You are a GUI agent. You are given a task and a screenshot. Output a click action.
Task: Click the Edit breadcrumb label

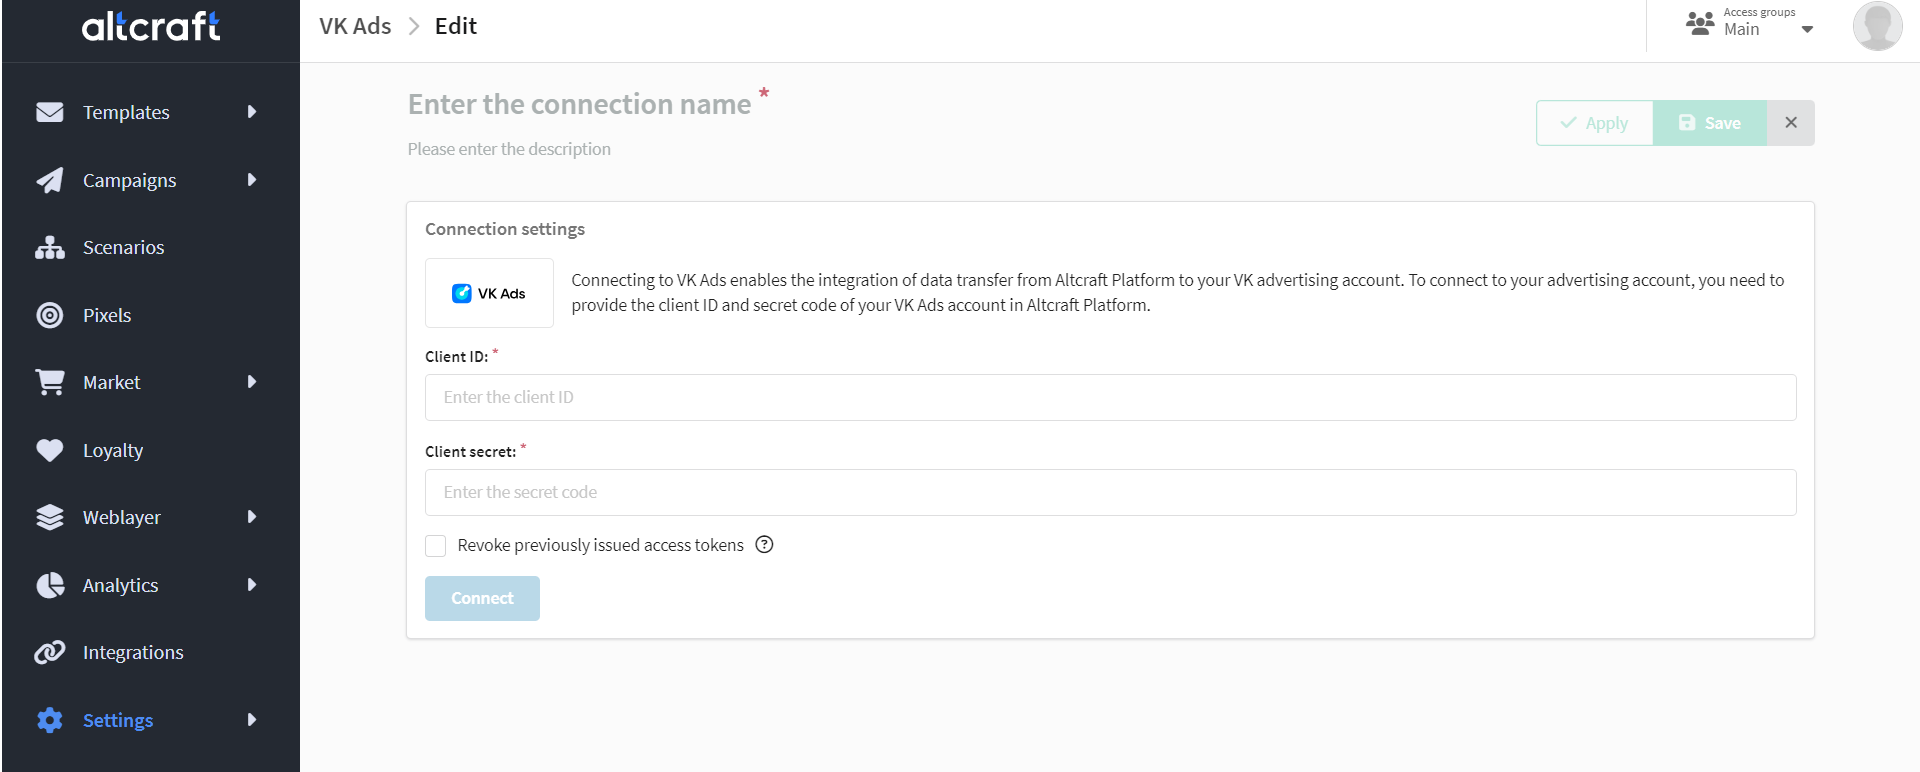pos(456,26)
